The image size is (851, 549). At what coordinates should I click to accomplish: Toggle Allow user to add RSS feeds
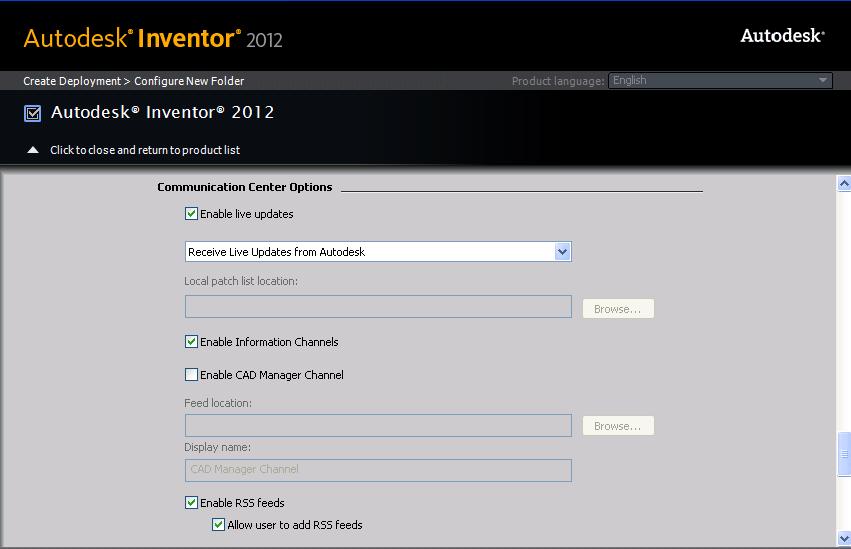[218, 525]
